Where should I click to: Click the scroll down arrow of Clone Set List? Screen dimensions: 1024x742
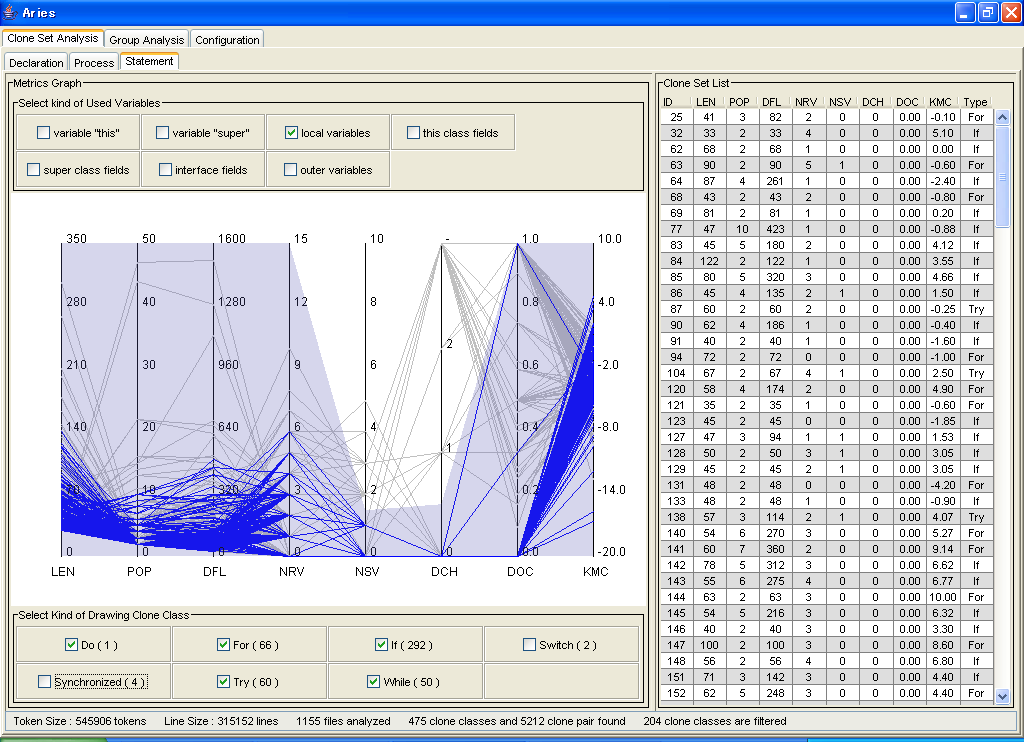[x=1002, y=696]
